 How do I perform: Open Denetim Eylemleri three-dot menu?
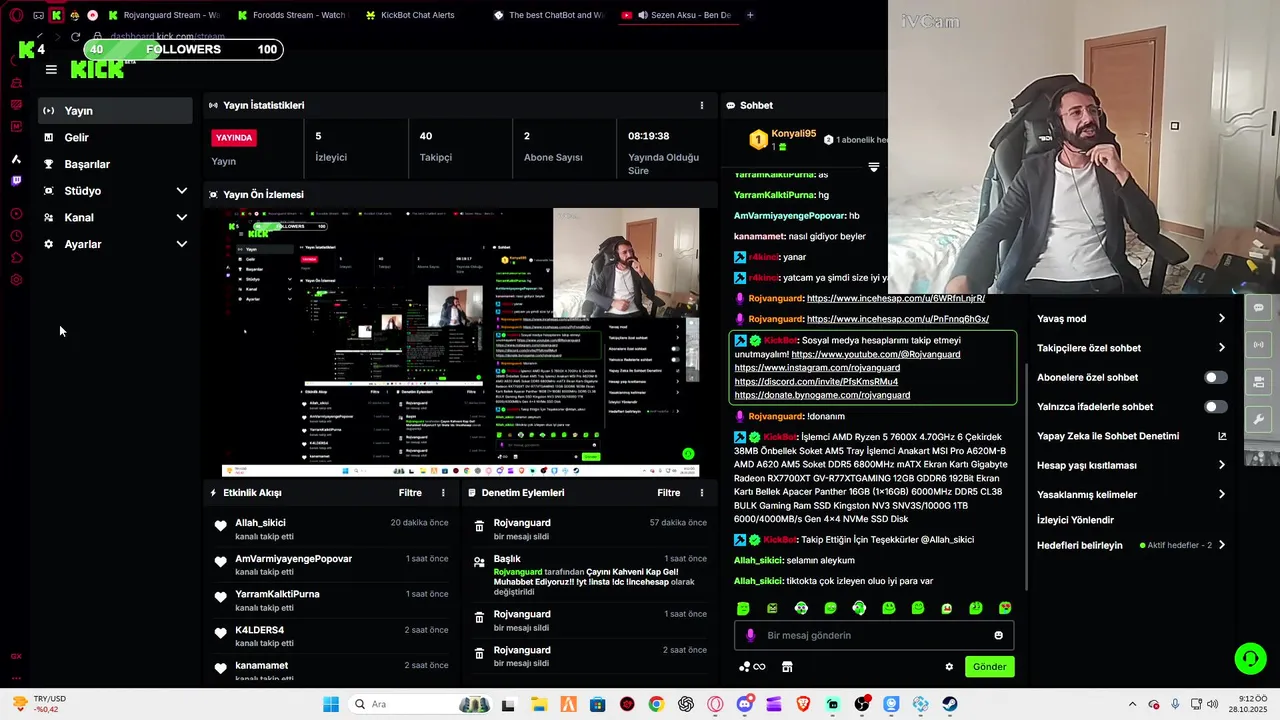click(702, 493)
